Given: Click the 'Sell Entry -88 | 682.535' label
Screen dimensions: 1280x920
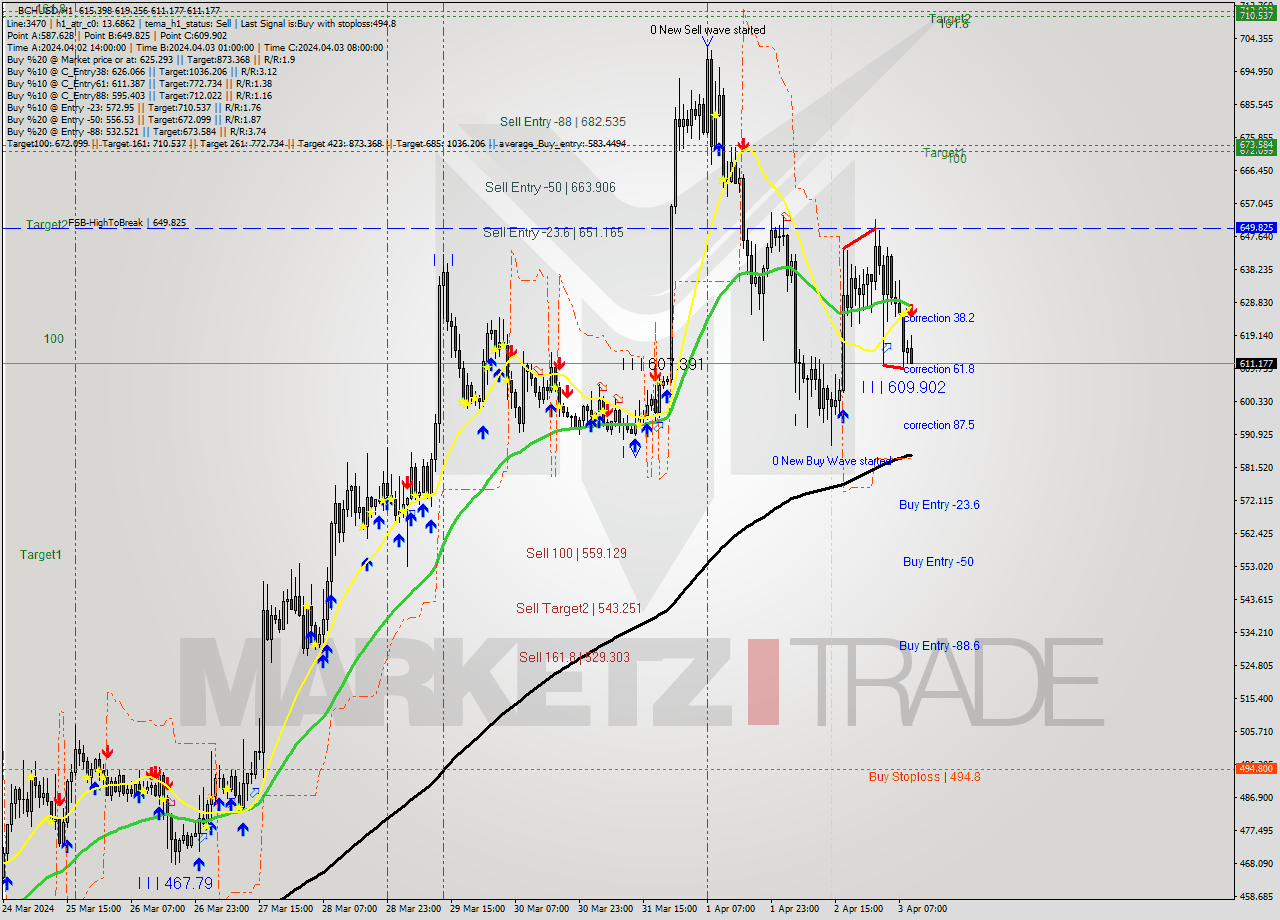Looking at the screenshot, I should pyautogui.click(x=563, y=122).
